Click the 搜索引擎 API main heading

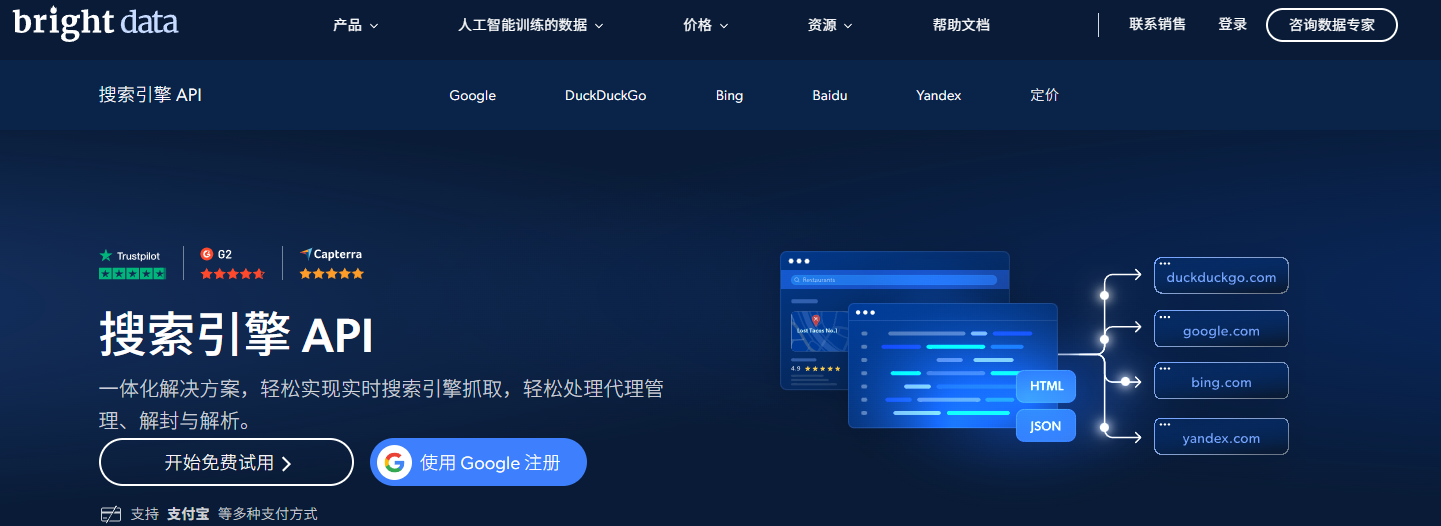236,334
